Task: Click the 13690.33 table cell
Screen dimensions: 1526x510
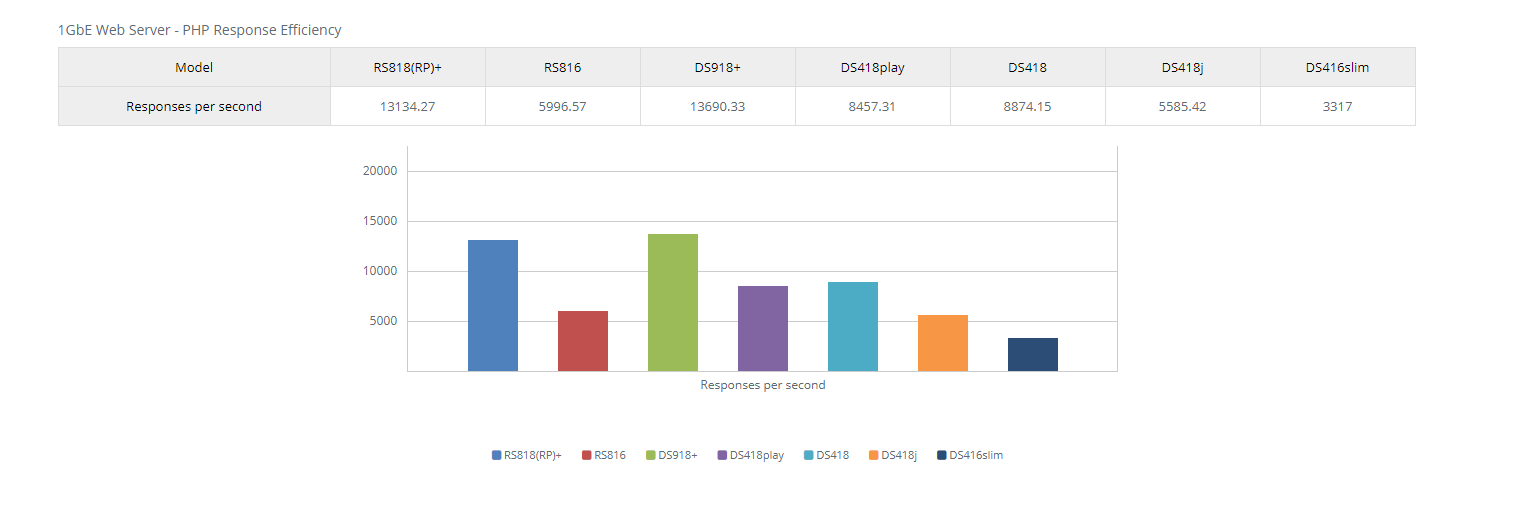Action: [718, 106]
